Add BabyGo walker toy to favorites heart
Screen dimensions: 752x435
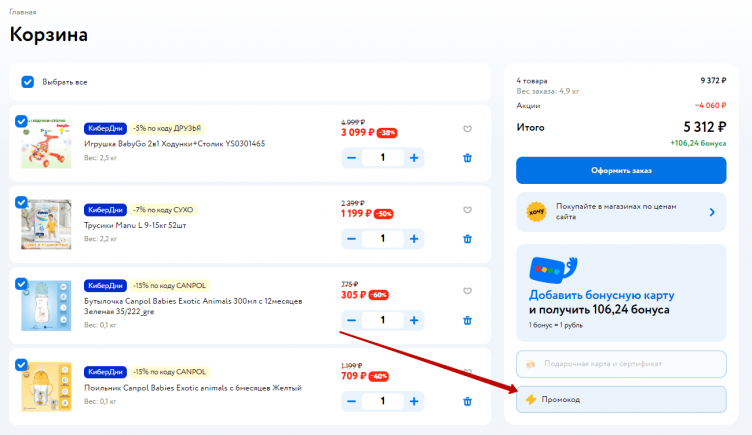coord(467,128)
